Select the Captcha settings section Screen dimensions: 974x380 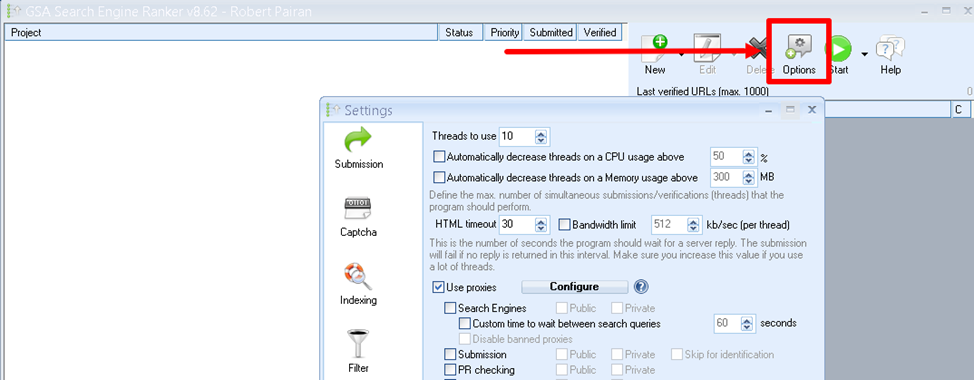click(358, 217)
